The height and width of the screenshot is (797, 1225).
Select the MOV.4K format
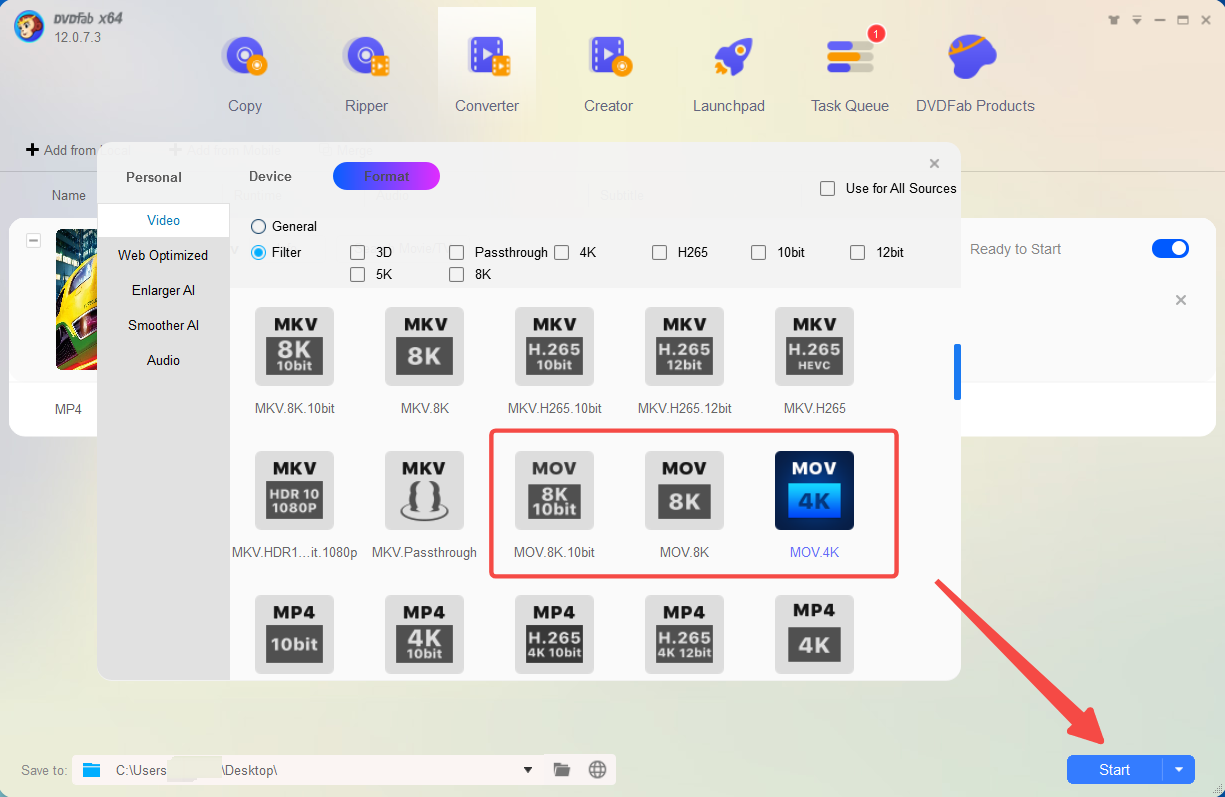(x=814, y=490)
